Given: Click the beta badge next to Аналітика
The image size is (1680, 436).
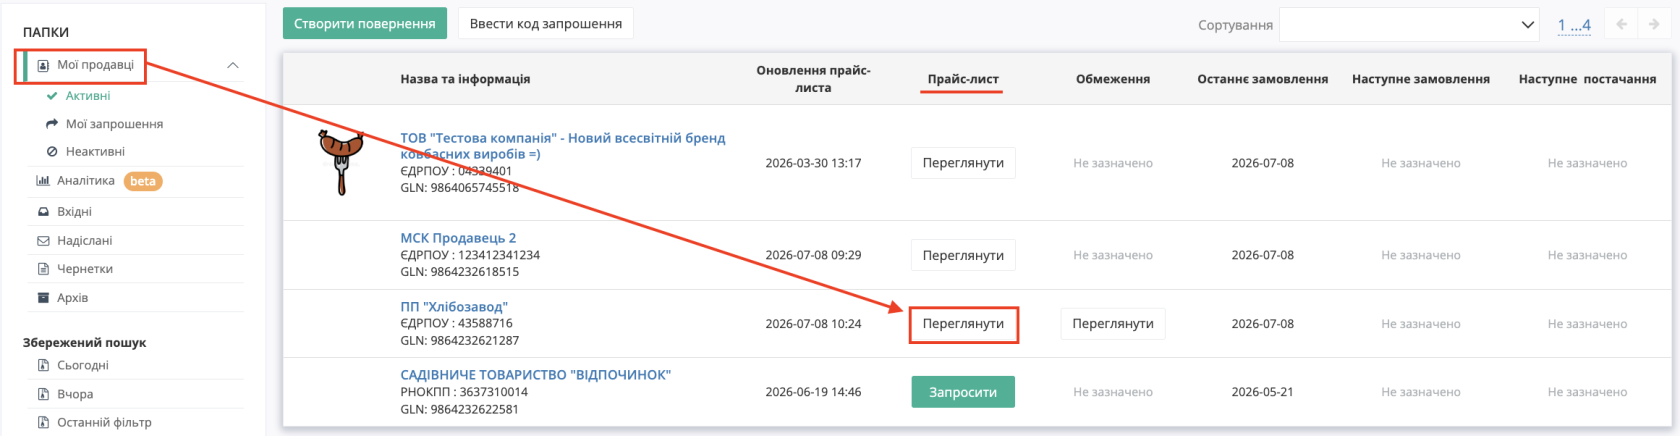Looking at the screenshot, I should tap(143, 181).
